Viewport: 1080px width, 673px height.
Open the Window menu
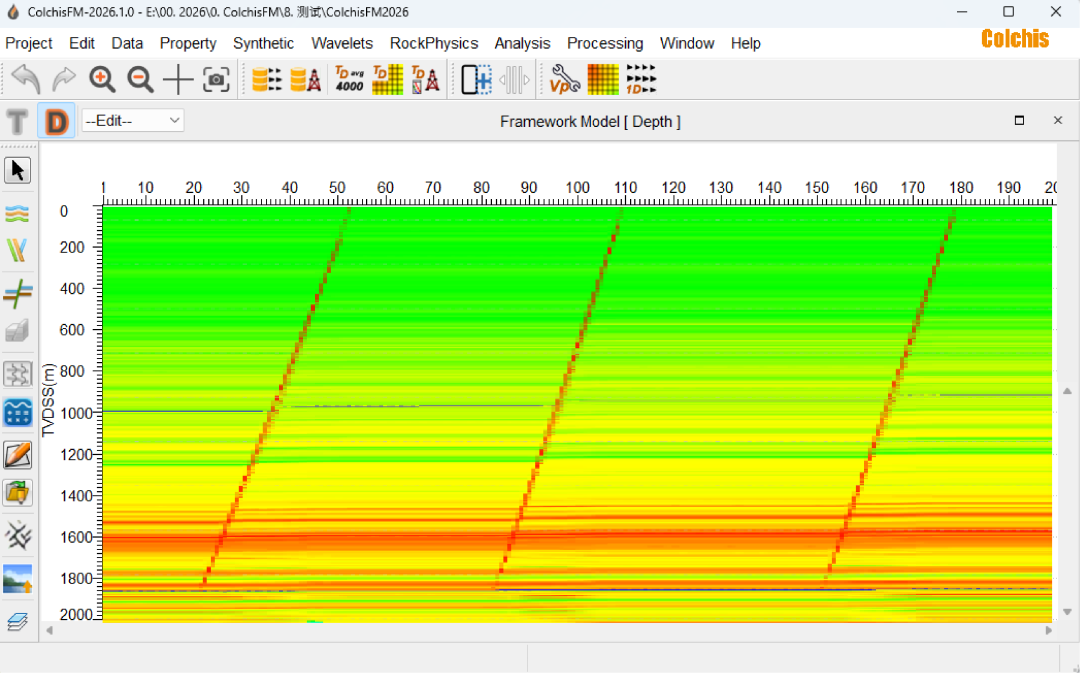coord(687,43)
